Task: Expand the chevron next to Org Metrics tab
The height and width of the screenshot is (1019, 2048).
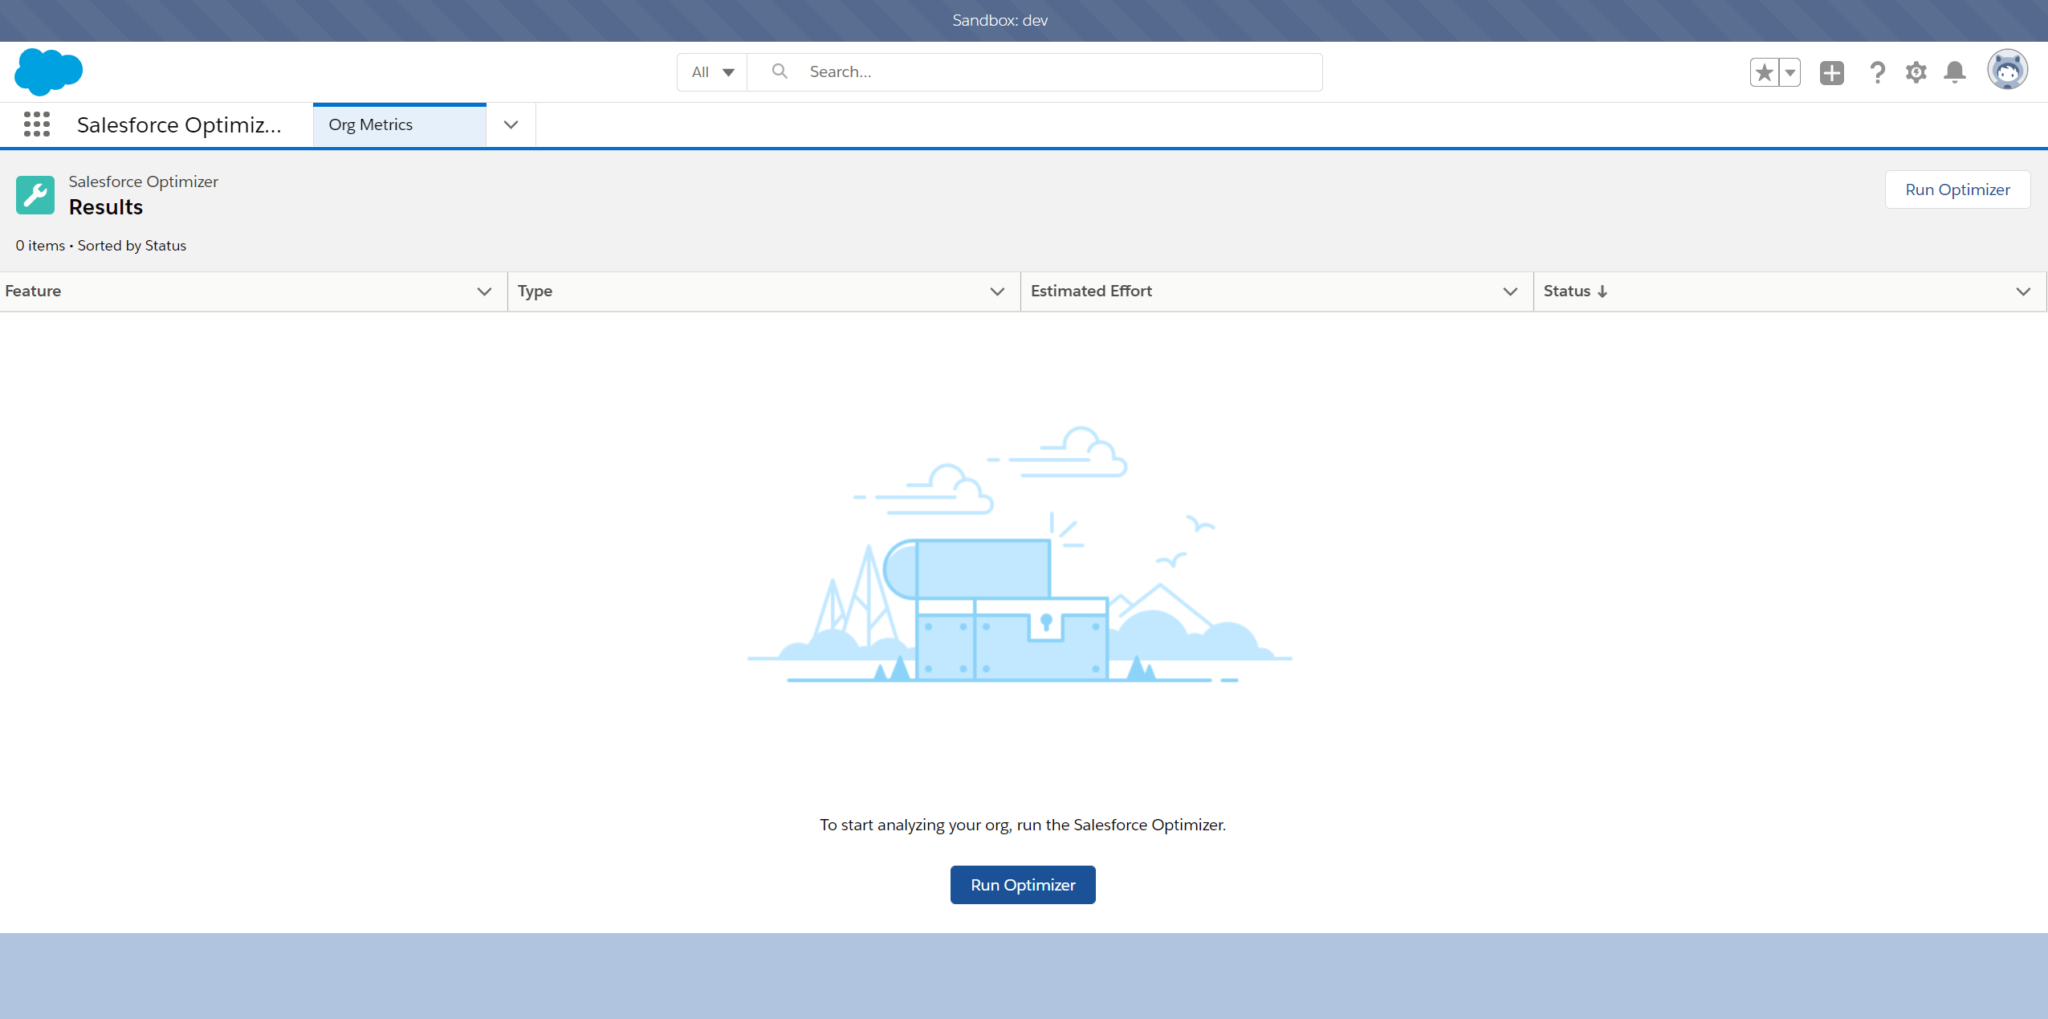Action: click(x=511, y=124)
